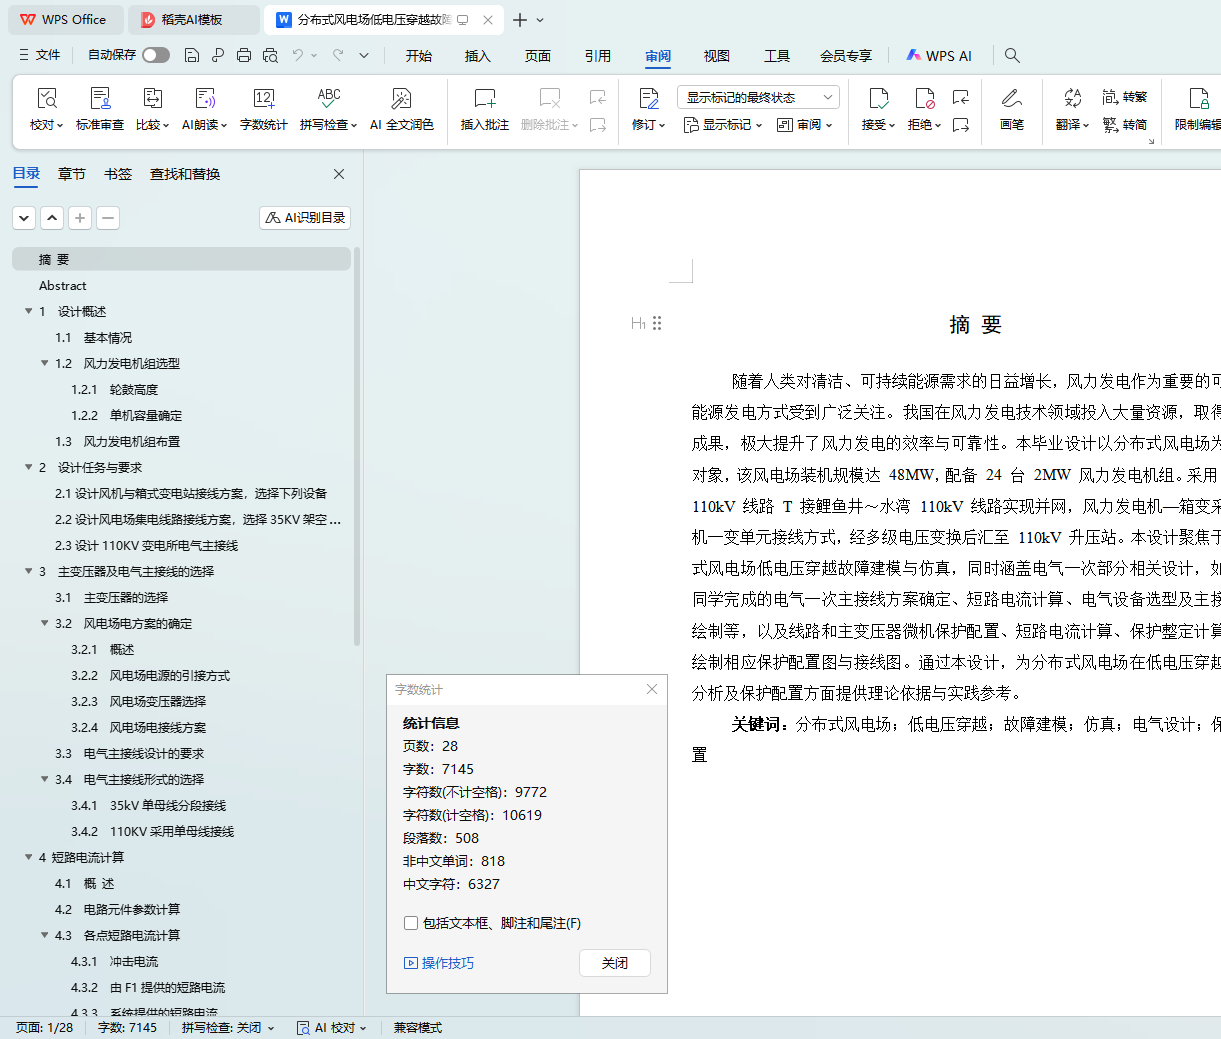Collapse the 短路电流计算 chapter node
1221x1039 pixels.
click(29, 858)
